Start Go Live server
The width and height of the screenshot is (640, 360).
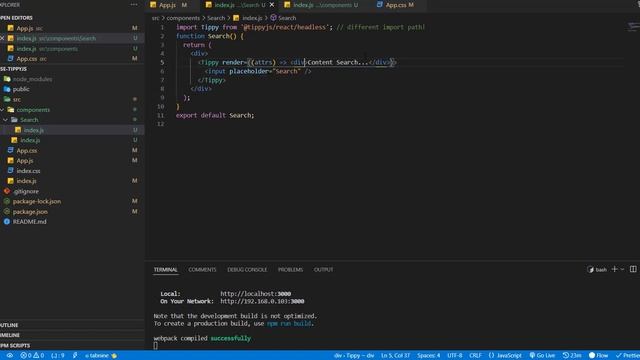pos(542,355)
